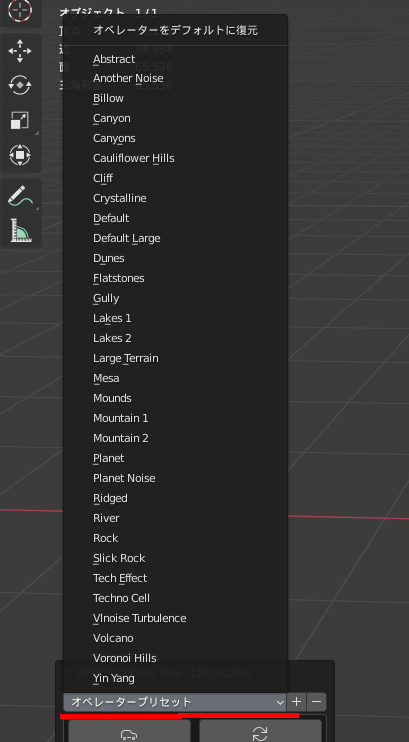This screenshot has height=742, width=409.
Task: Select the Voronoi Hills preset
Action: click(x=175, y=658)
